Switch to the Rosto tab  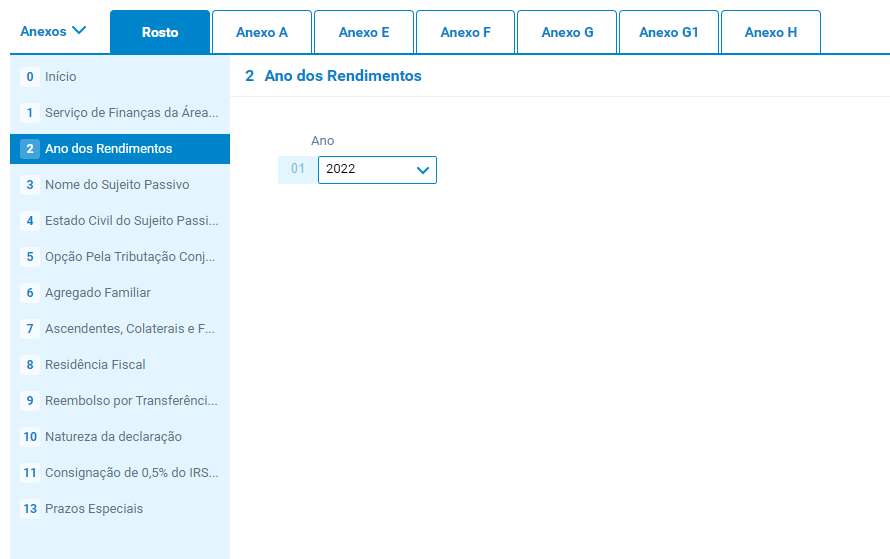pos(160,32)
